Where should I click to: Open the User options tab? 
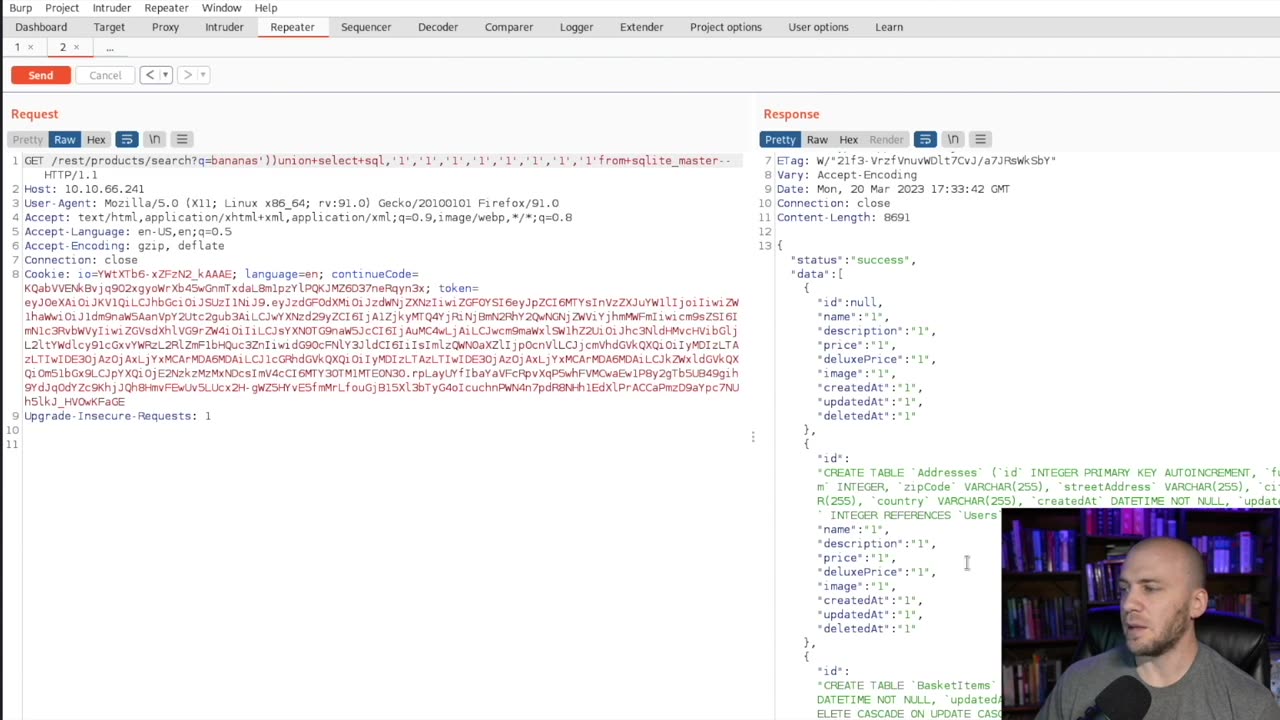point(818,27)
